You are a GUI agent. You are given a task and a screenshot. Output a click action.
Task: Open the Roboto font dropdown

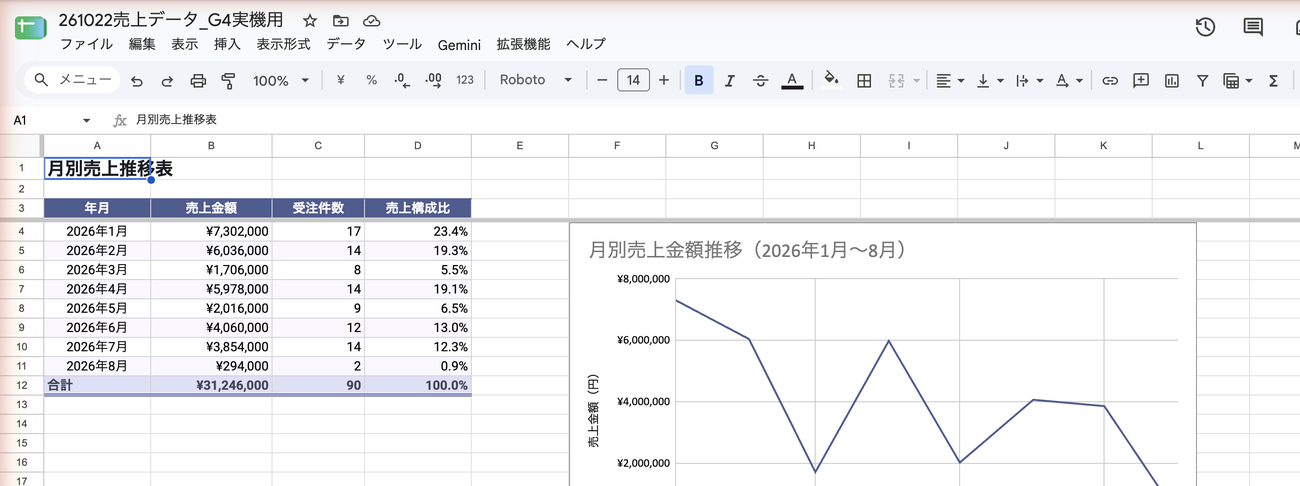click(535, 80)
